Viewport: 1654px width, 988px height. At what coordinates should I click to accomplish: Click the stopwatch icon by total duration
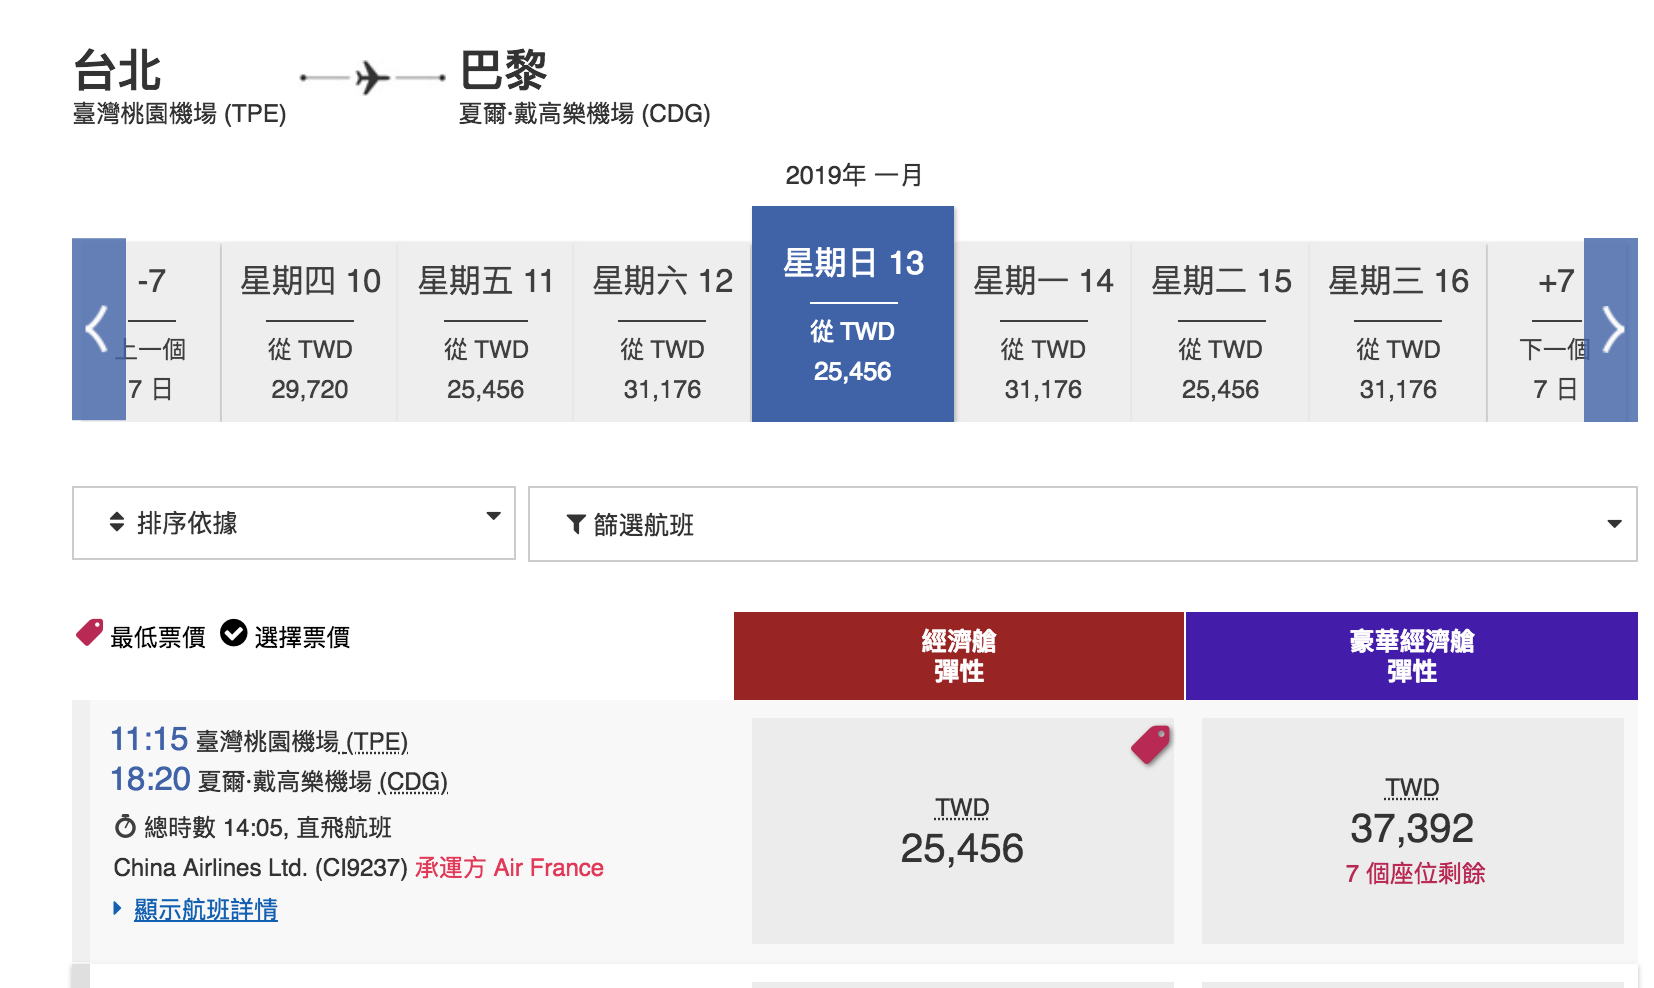[x=125, y=827]
